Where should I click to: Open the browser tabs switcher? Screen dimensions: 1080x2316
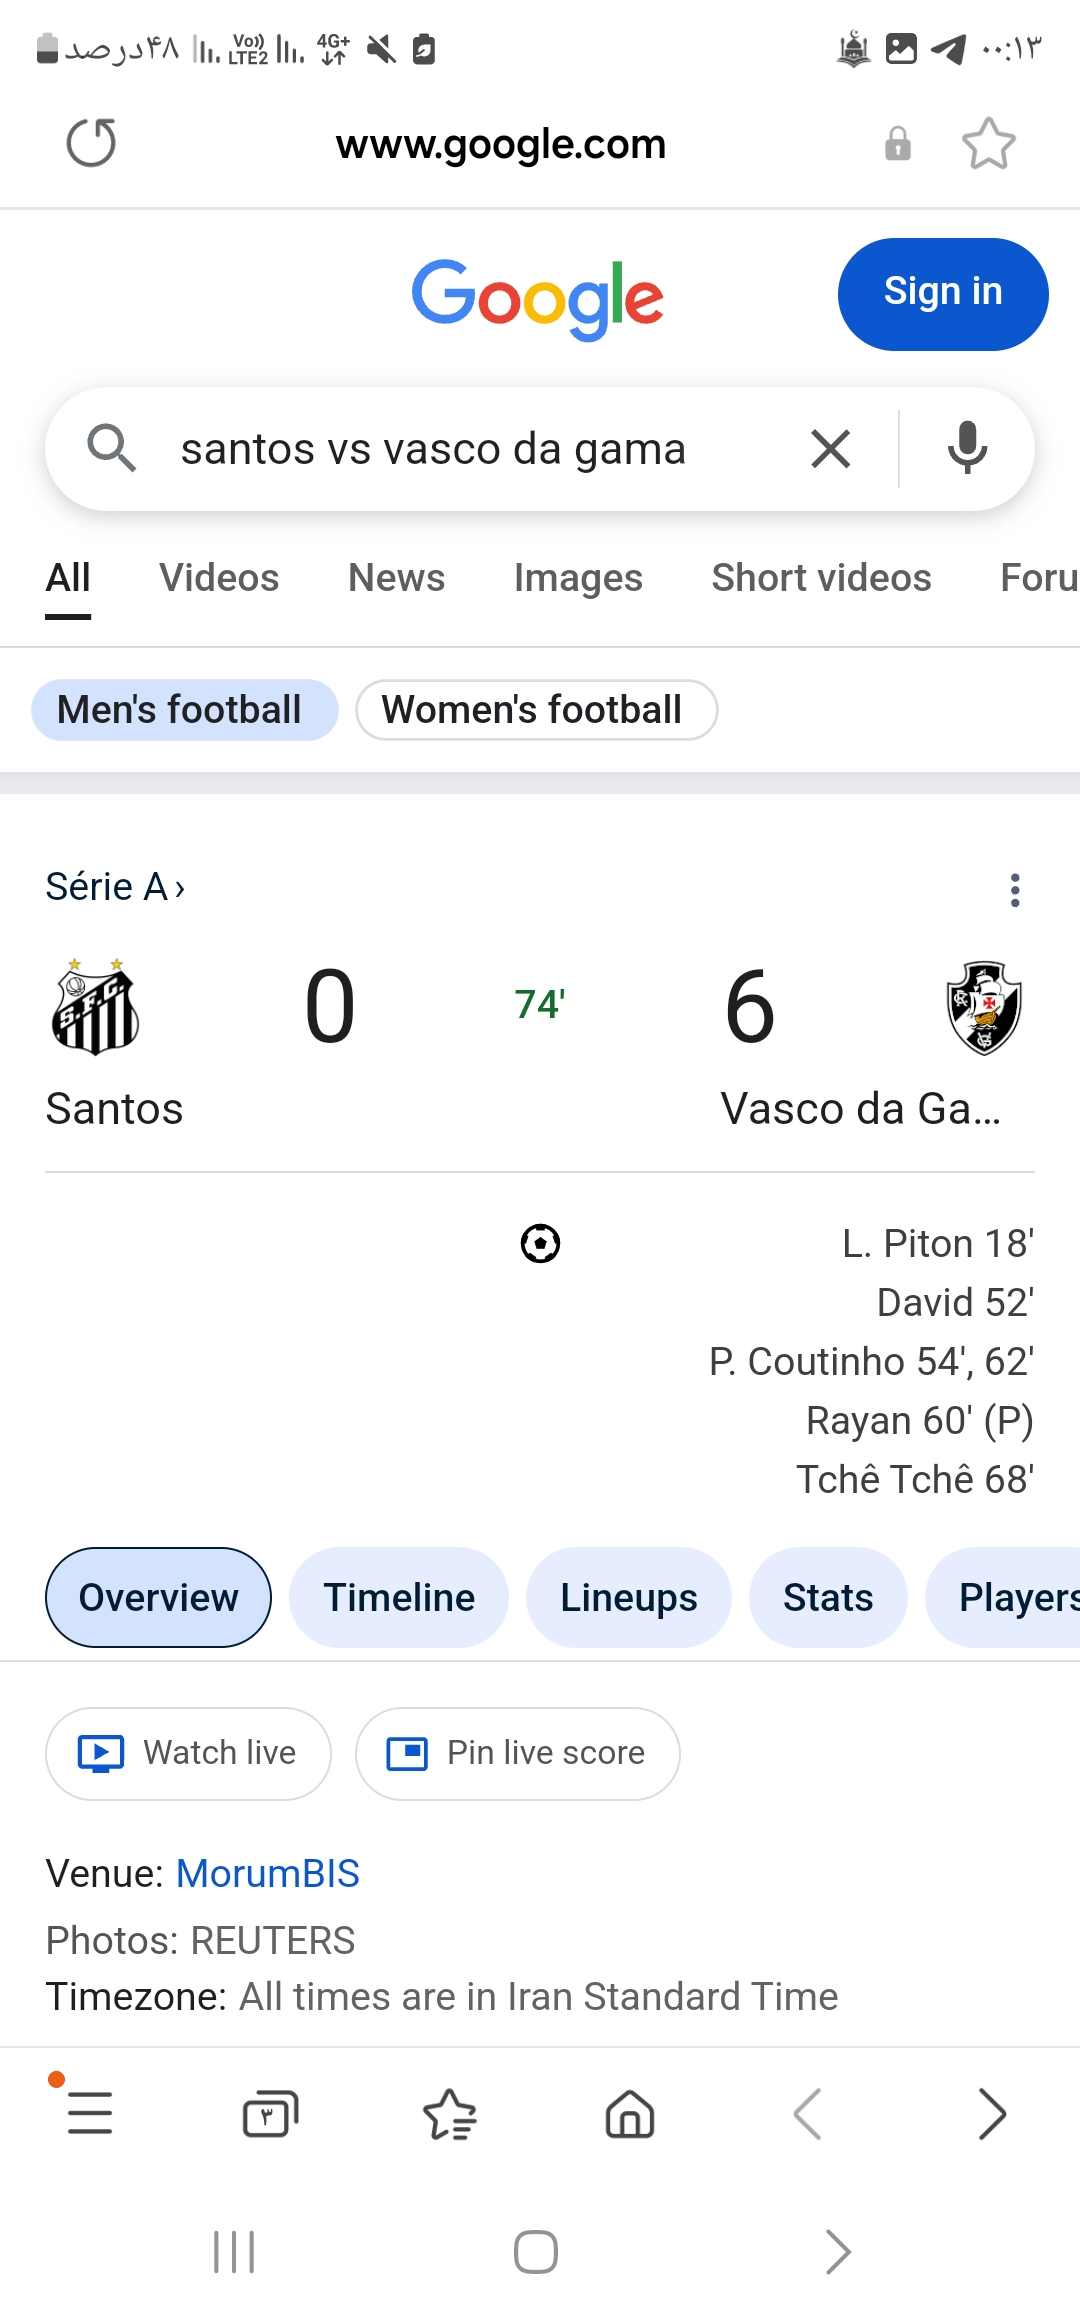coord(270,2114)
